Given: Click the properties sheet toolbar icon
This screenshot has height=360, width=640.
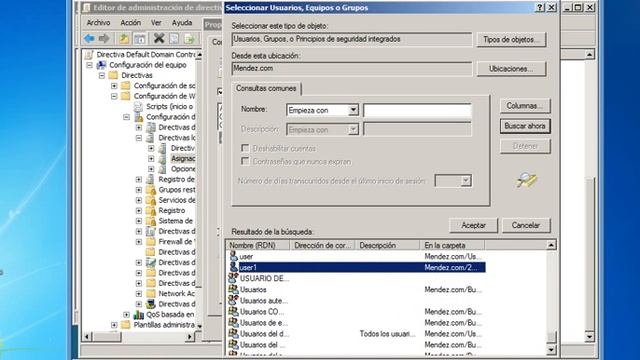Looking at the screenshot, I should tap(174, 39).
